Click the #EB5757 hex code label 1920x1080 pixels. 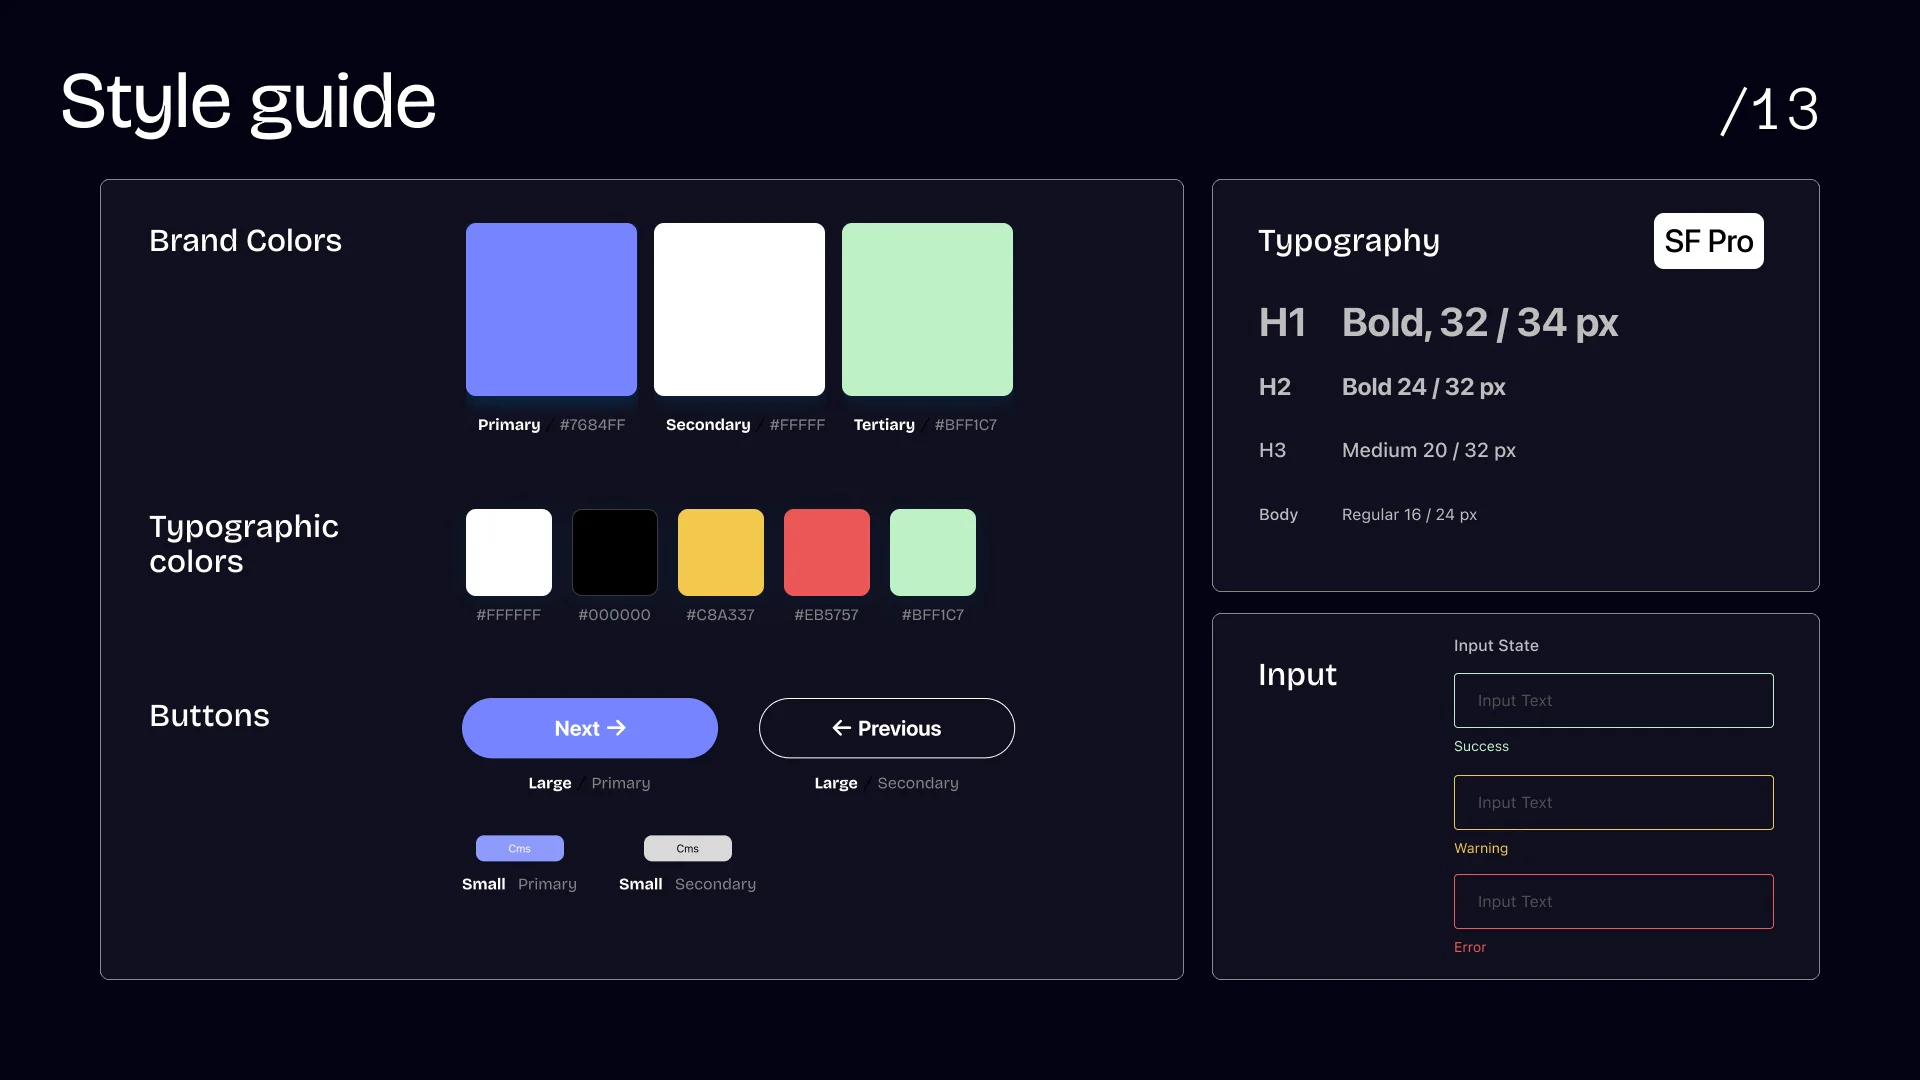(x=826, y=615)
